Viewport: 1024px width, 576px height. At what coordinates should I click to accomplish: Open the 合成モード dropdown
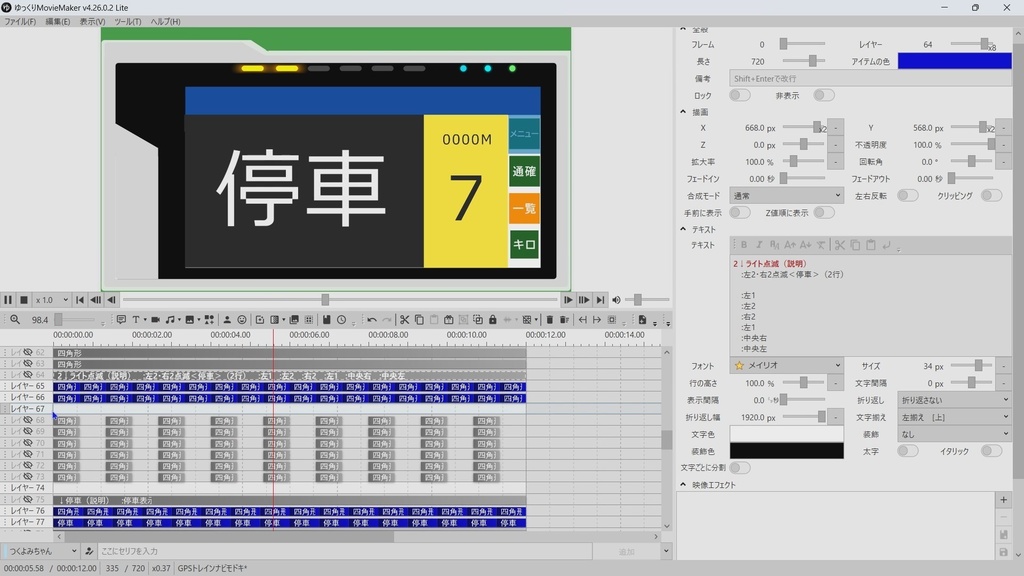[x=786, y=195]
